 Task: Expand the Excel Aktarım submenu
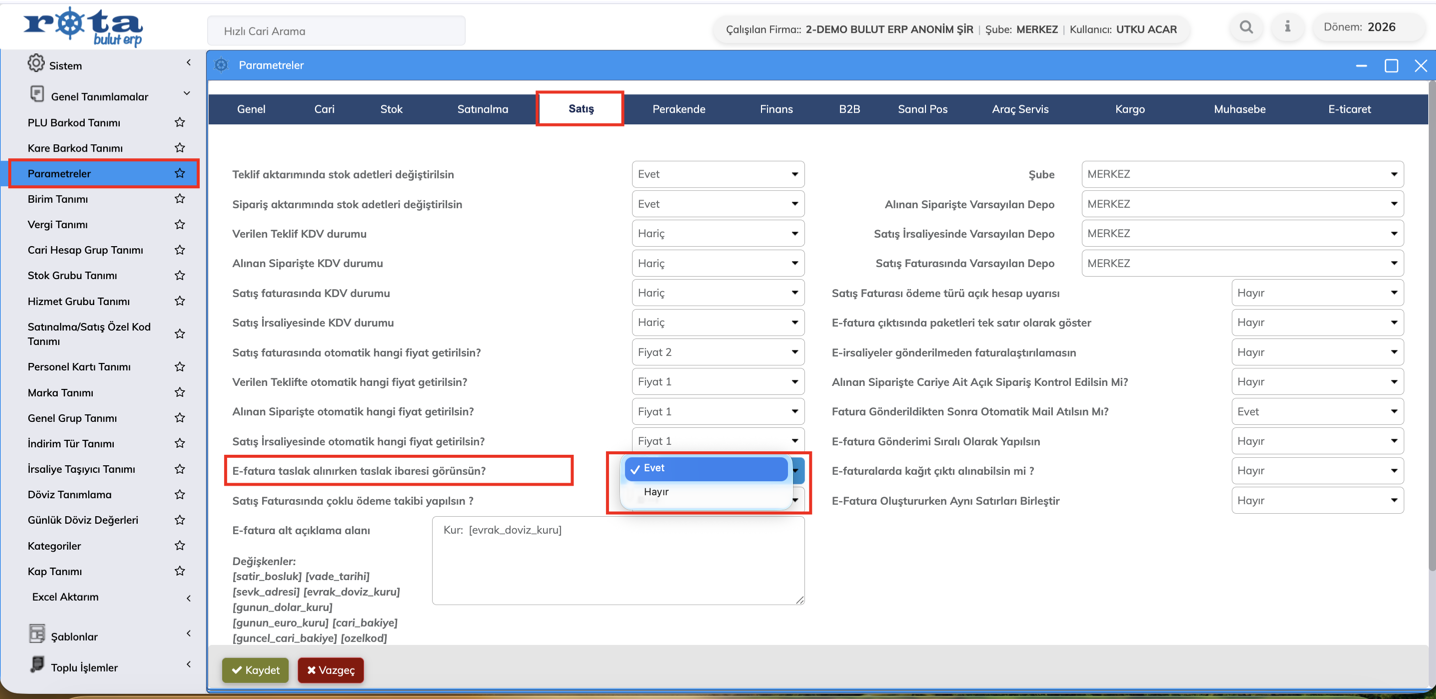point(188,598)
